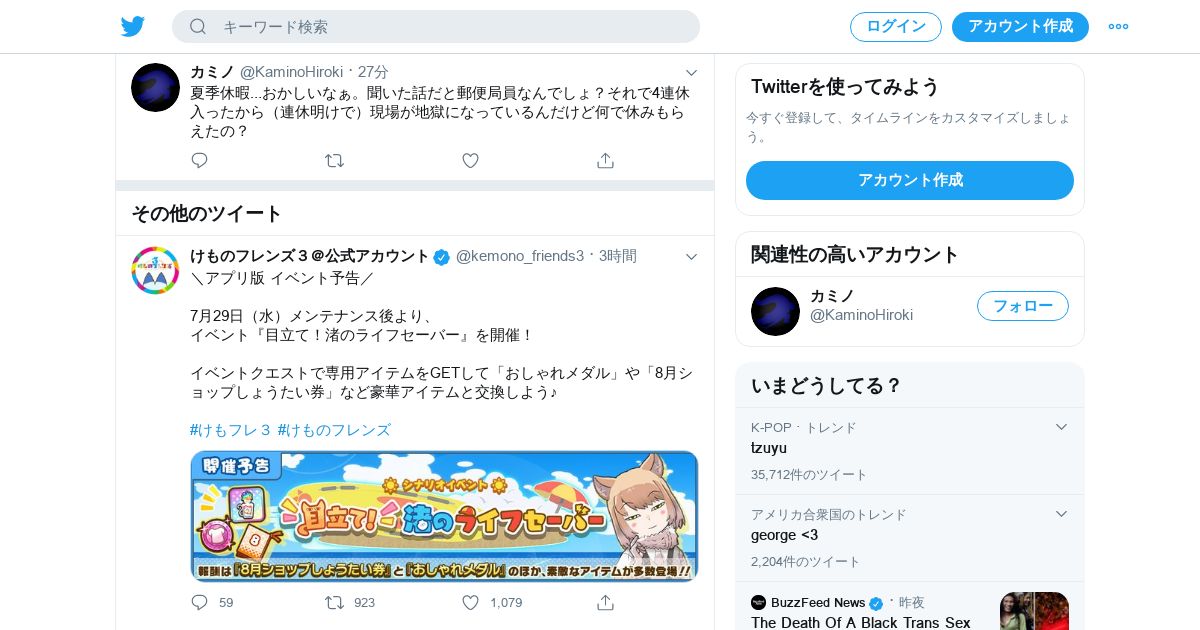Retweet the けものフレンズ3 tweet with 923 retweets

[x=335, y=602]
